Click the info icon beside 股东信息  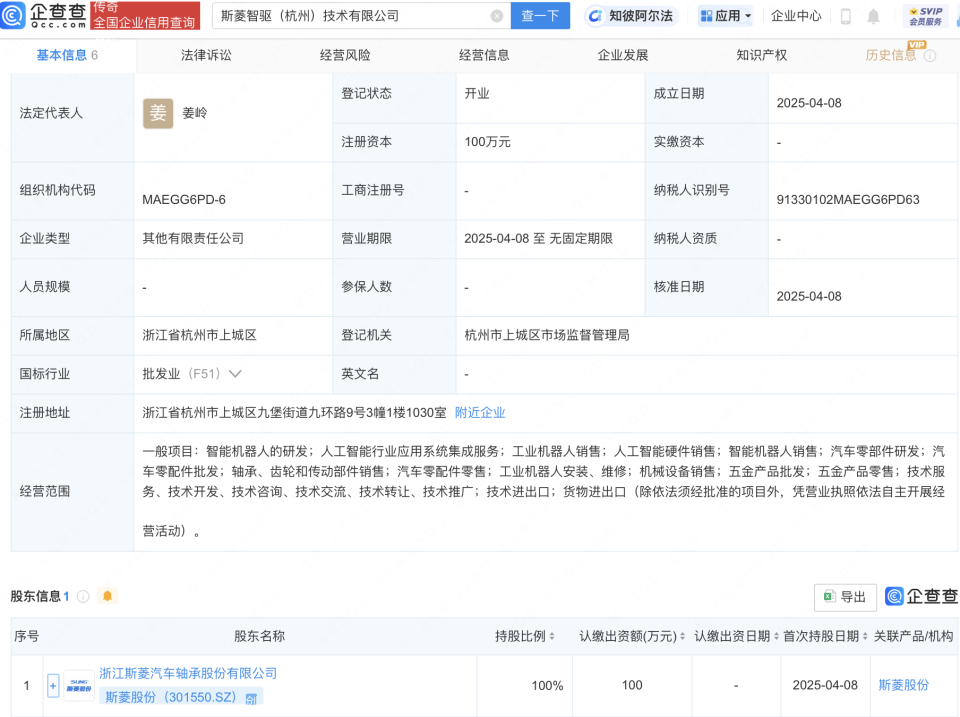(x=83, y=596)
